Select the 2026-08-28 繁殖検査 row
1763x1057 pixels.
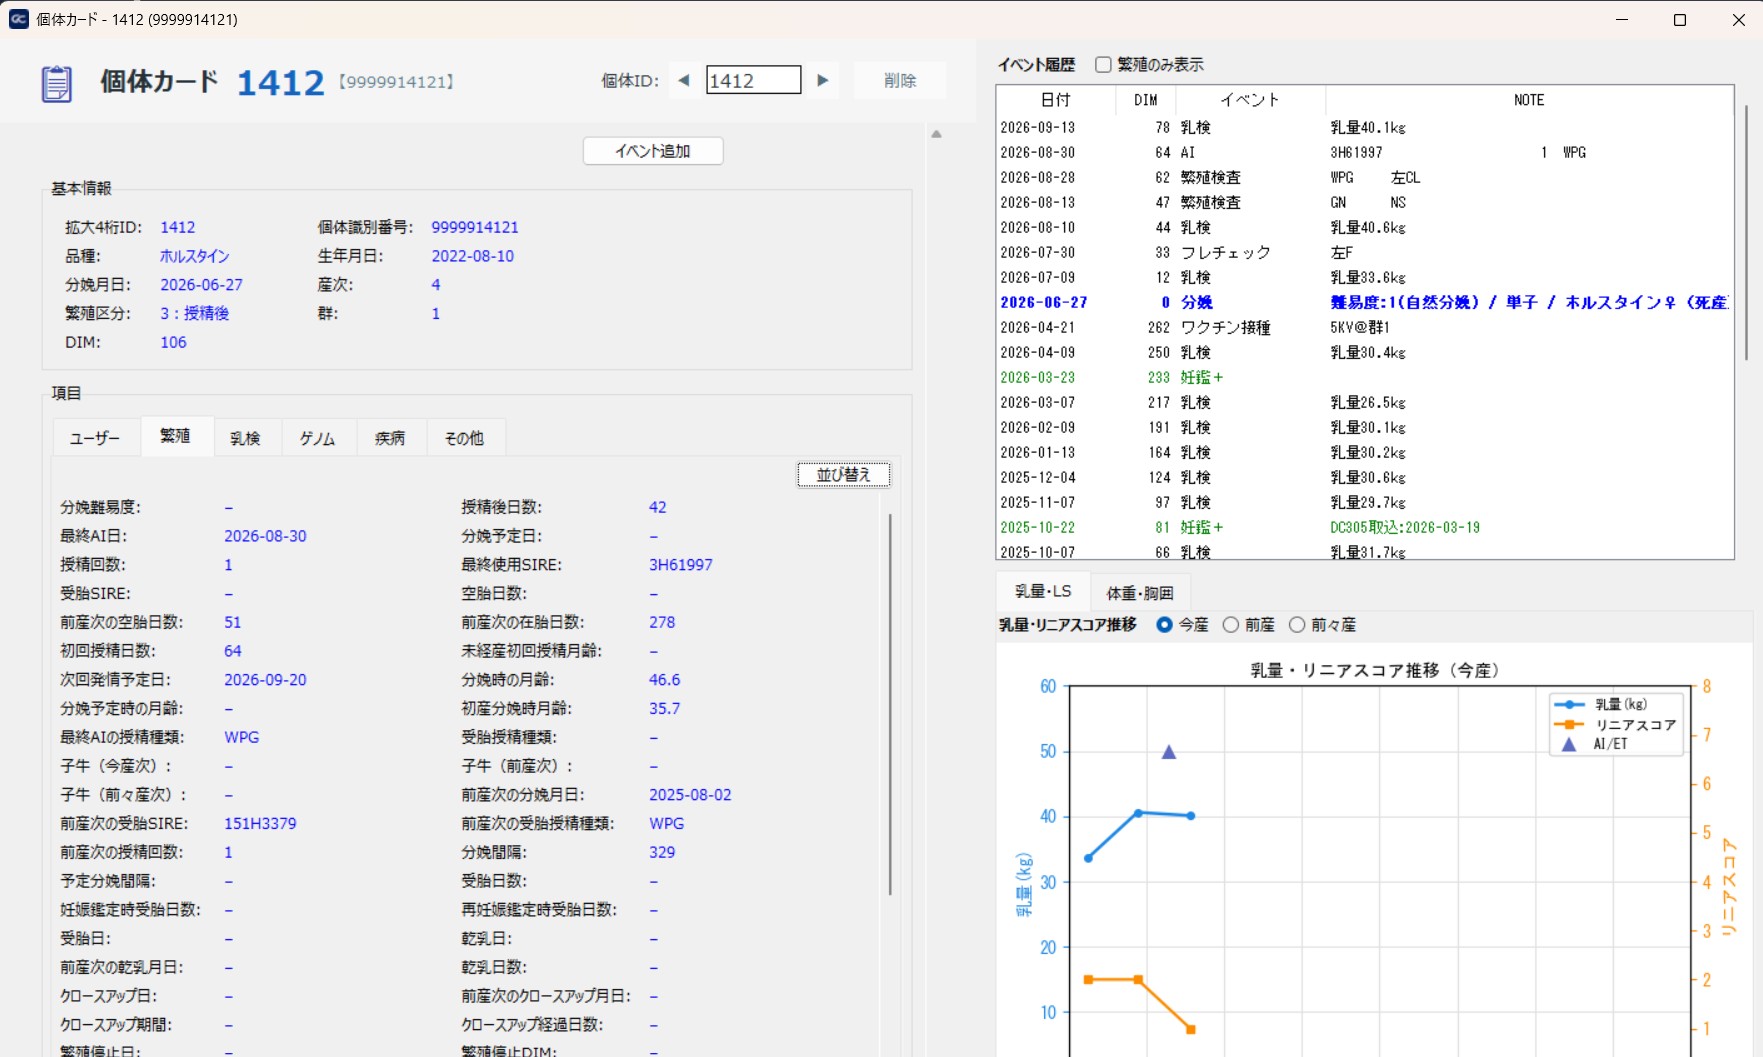point(1364,177)
